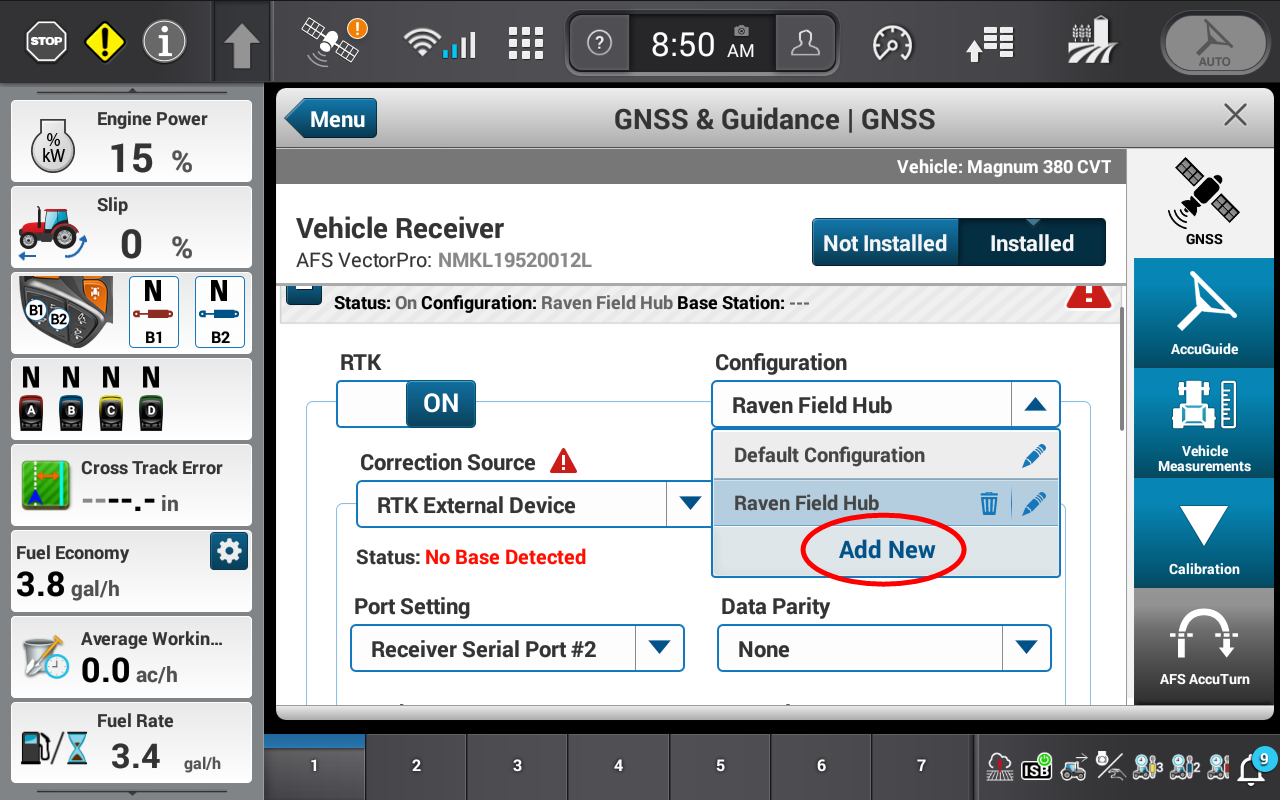Viewport: 1280px width, 800px height.
Task: Select the Raven Field Hub option
Action: (x=886, y=503)
